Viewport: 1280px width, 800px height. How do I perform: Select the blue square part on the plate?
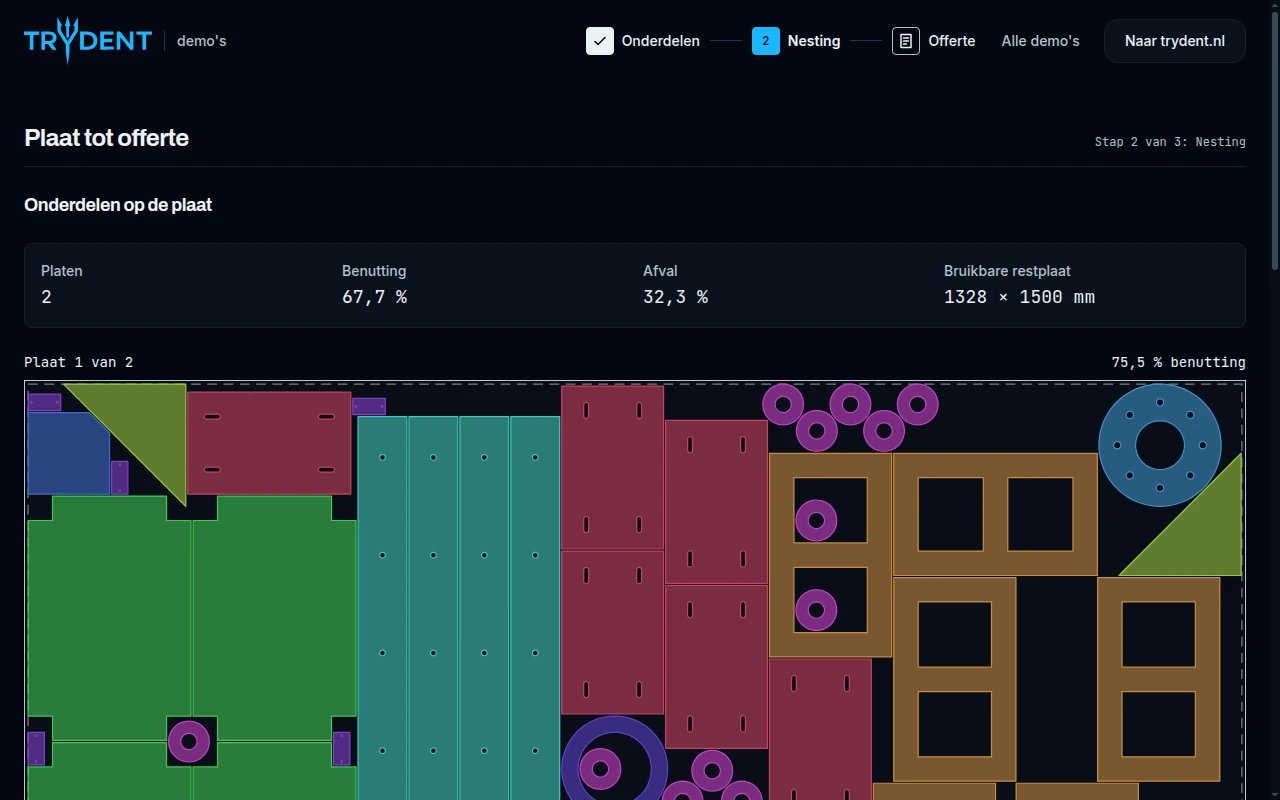(x=68, y=453)
